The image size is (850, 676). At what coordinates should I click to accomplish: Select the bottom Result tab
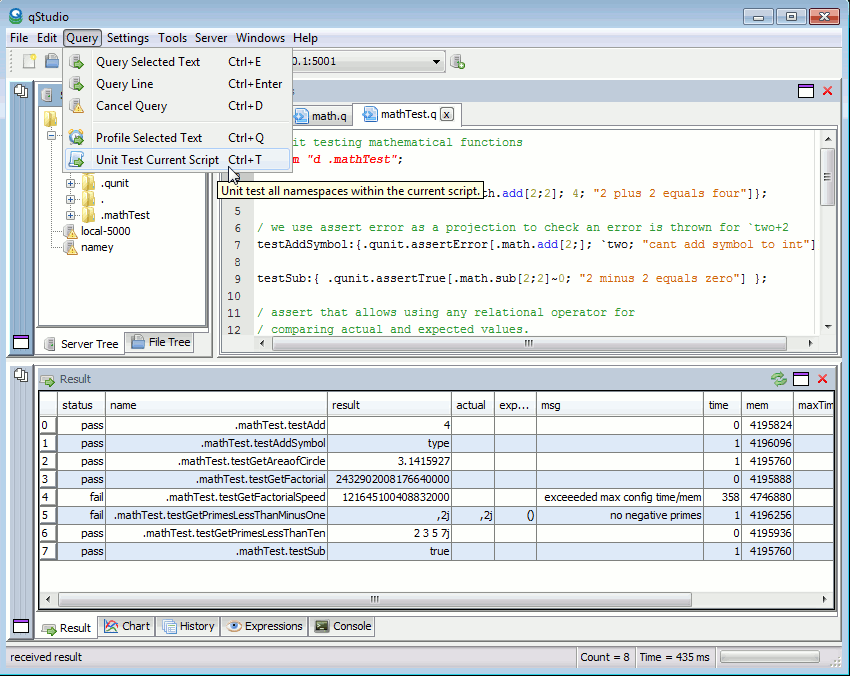pos(67,628)
